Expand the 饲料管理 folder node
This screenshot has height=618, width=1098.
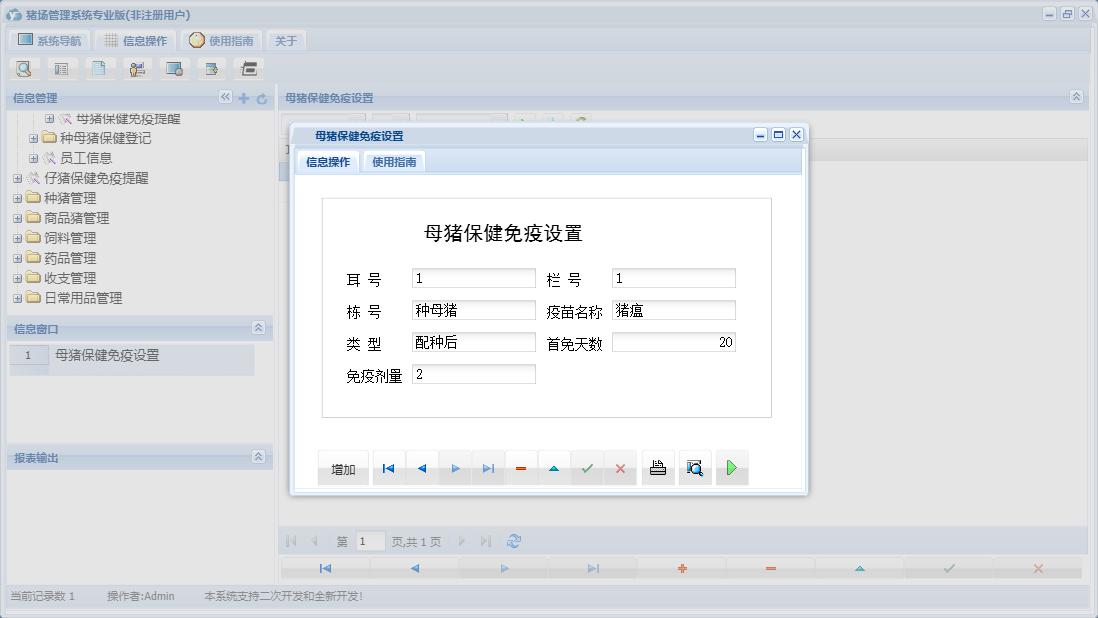(x=18, y=238)
